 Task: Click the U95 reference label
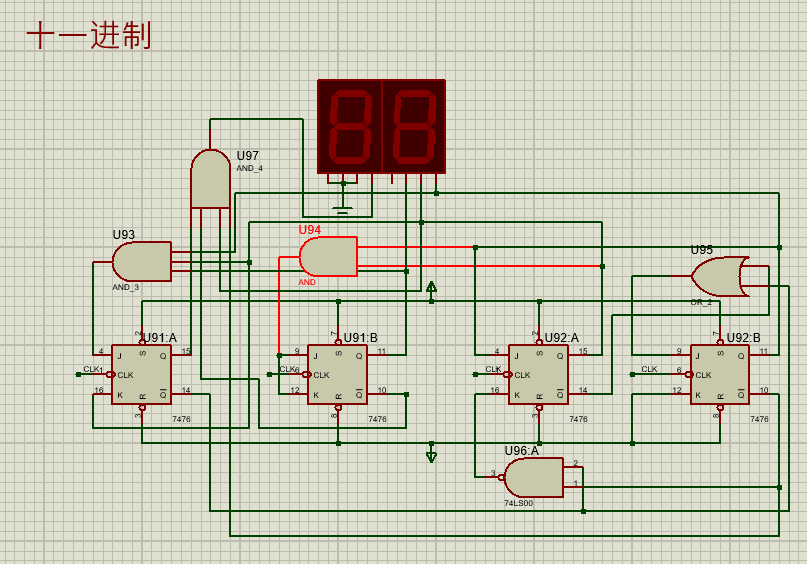pyautogui.click(x=701, y=250)
